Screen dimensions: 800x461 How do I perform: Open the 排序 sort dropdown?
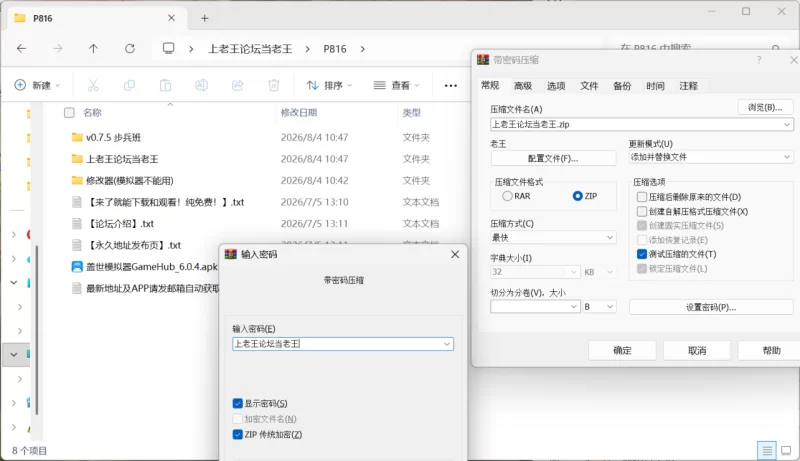(329, 85)
